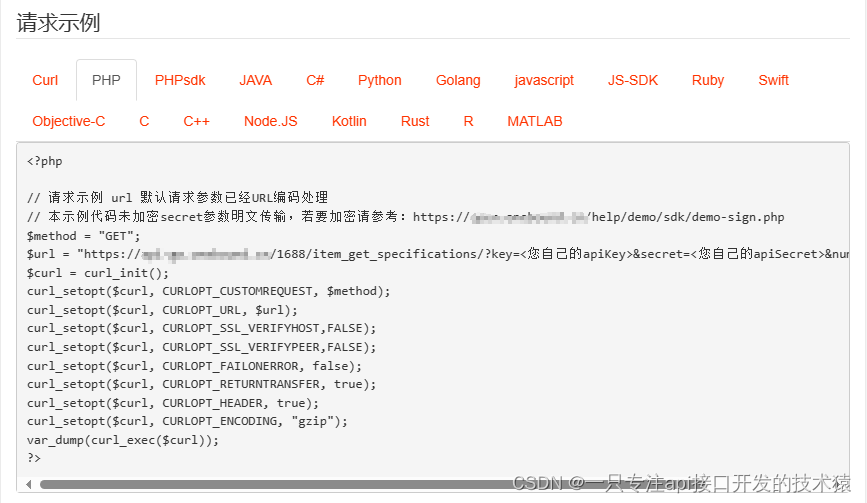View the C++ request example
This screenshot has height=503, width=867.
(x=196, y=122)
